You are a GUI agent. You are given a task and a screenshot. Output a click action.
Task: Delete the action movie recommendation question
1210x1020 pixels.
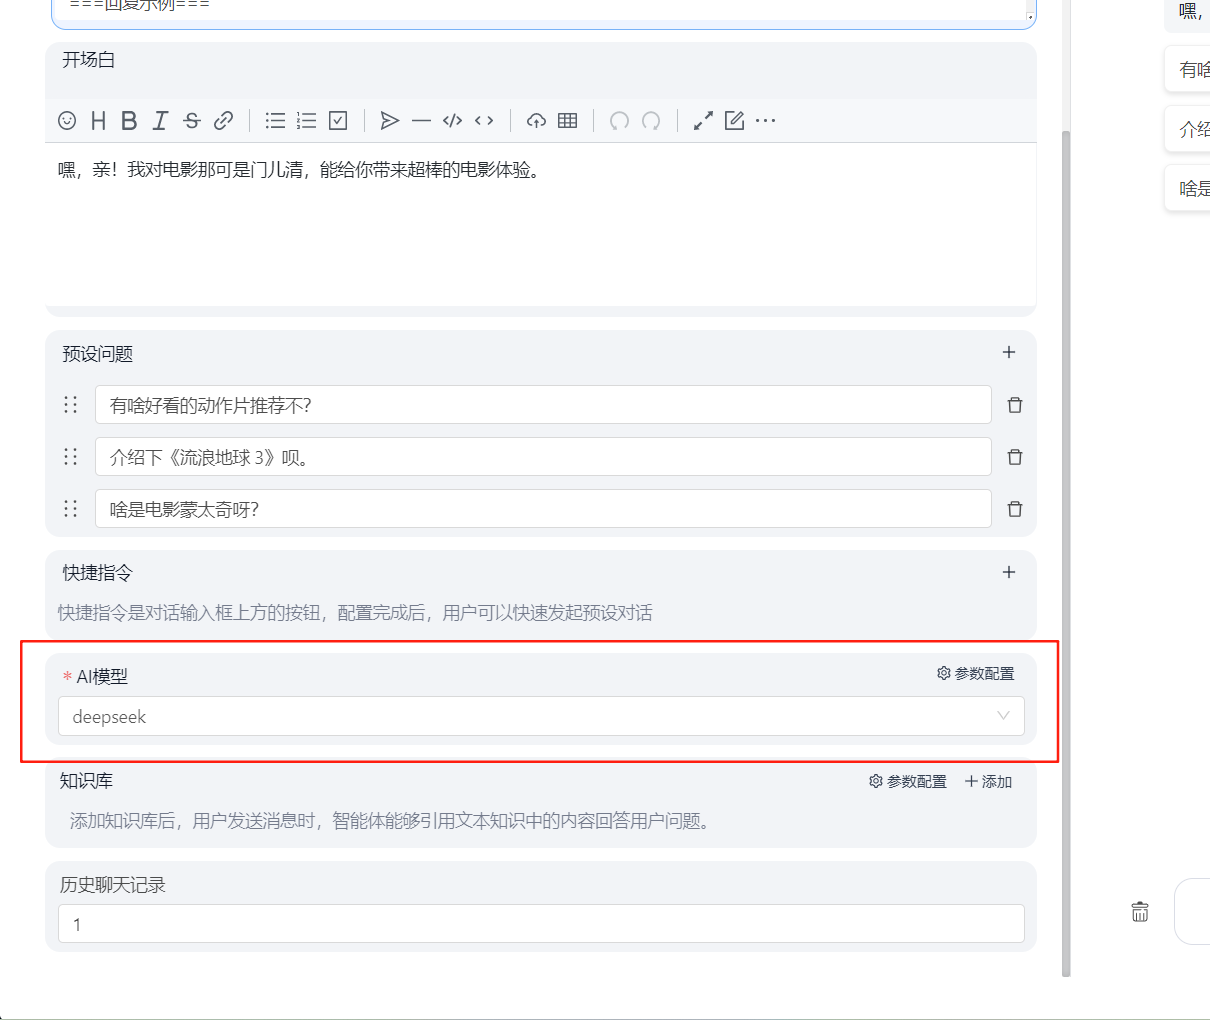pos(1015,405)
